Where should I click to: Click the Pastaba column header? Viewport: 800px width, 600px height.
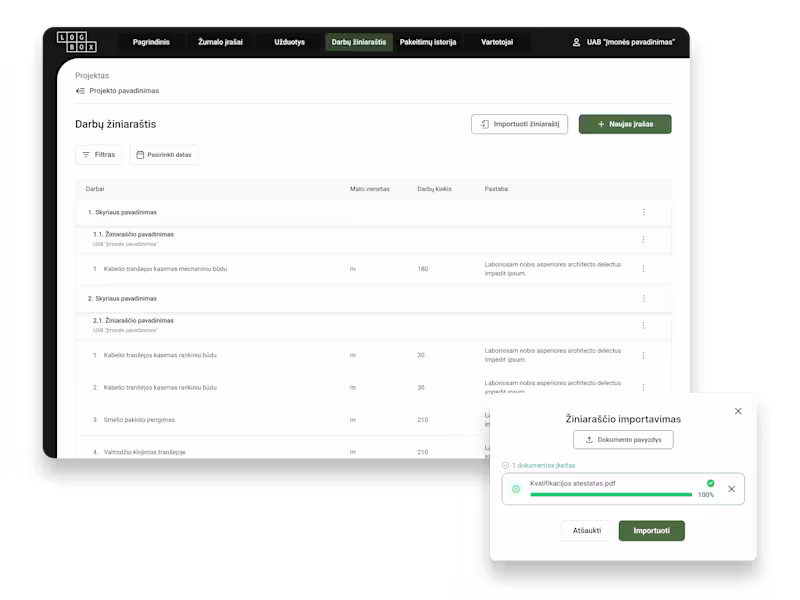pos(496,189)
